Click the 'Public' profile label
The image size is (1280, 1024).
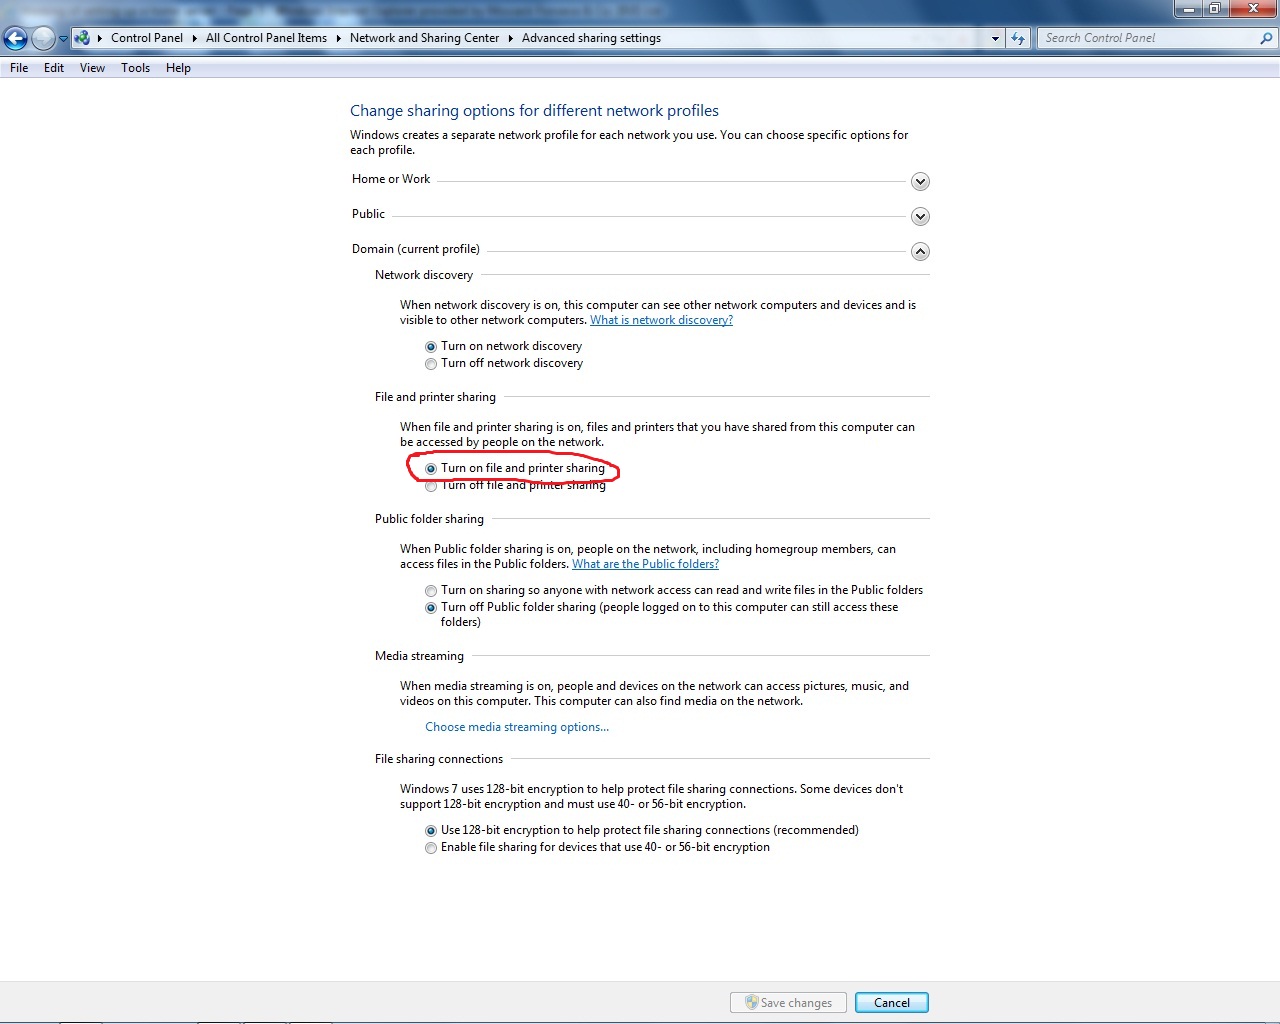click(368, 214)
